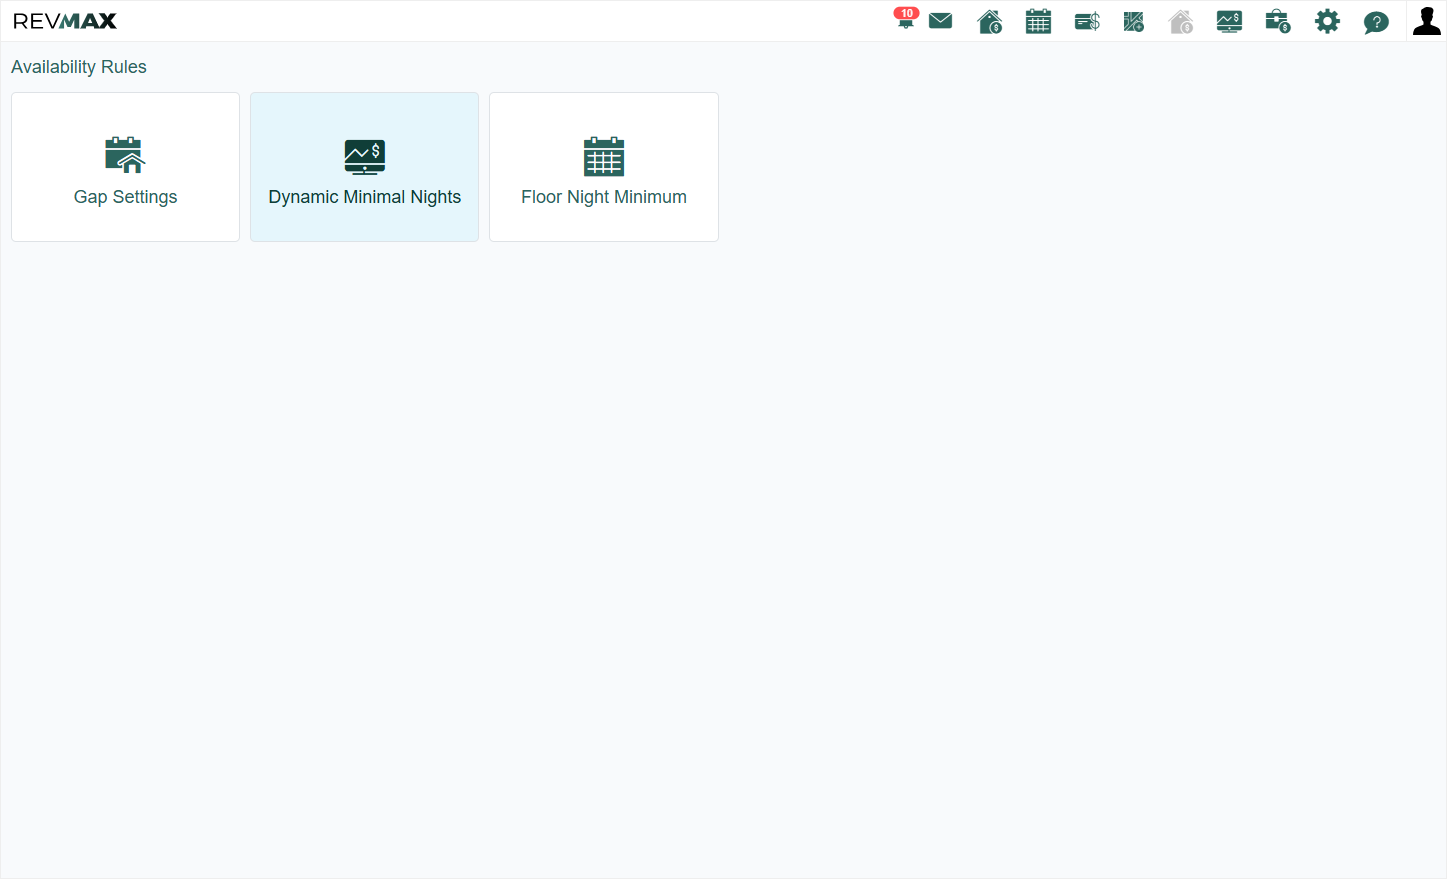Click the REVMAX logo
The image size is (1447, 879).
pos(65,21)
